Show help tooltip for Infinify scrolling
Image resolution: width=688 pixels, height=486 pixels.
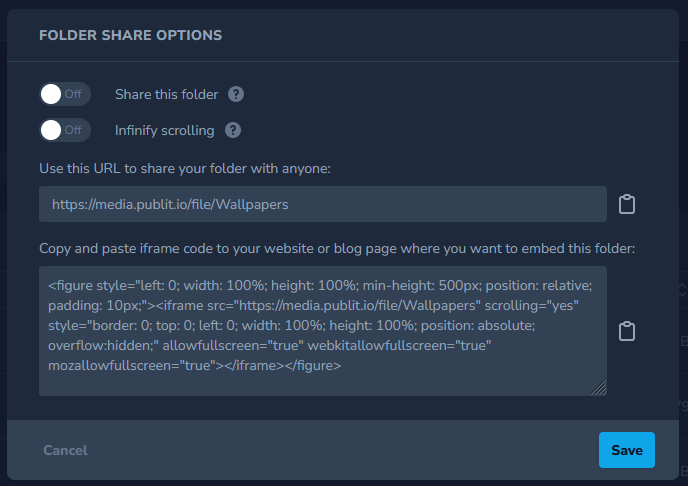pos(233,130)
